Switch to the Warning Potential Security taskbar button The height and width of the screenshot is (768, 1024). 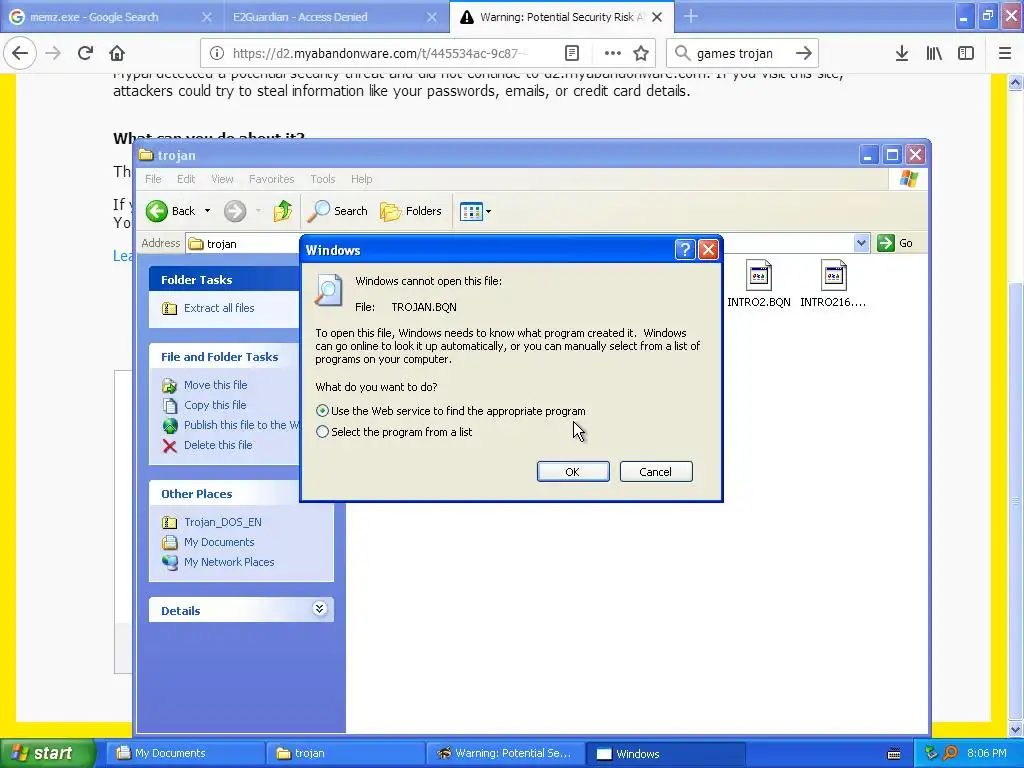pyautogui.click(x=505, y=753)
